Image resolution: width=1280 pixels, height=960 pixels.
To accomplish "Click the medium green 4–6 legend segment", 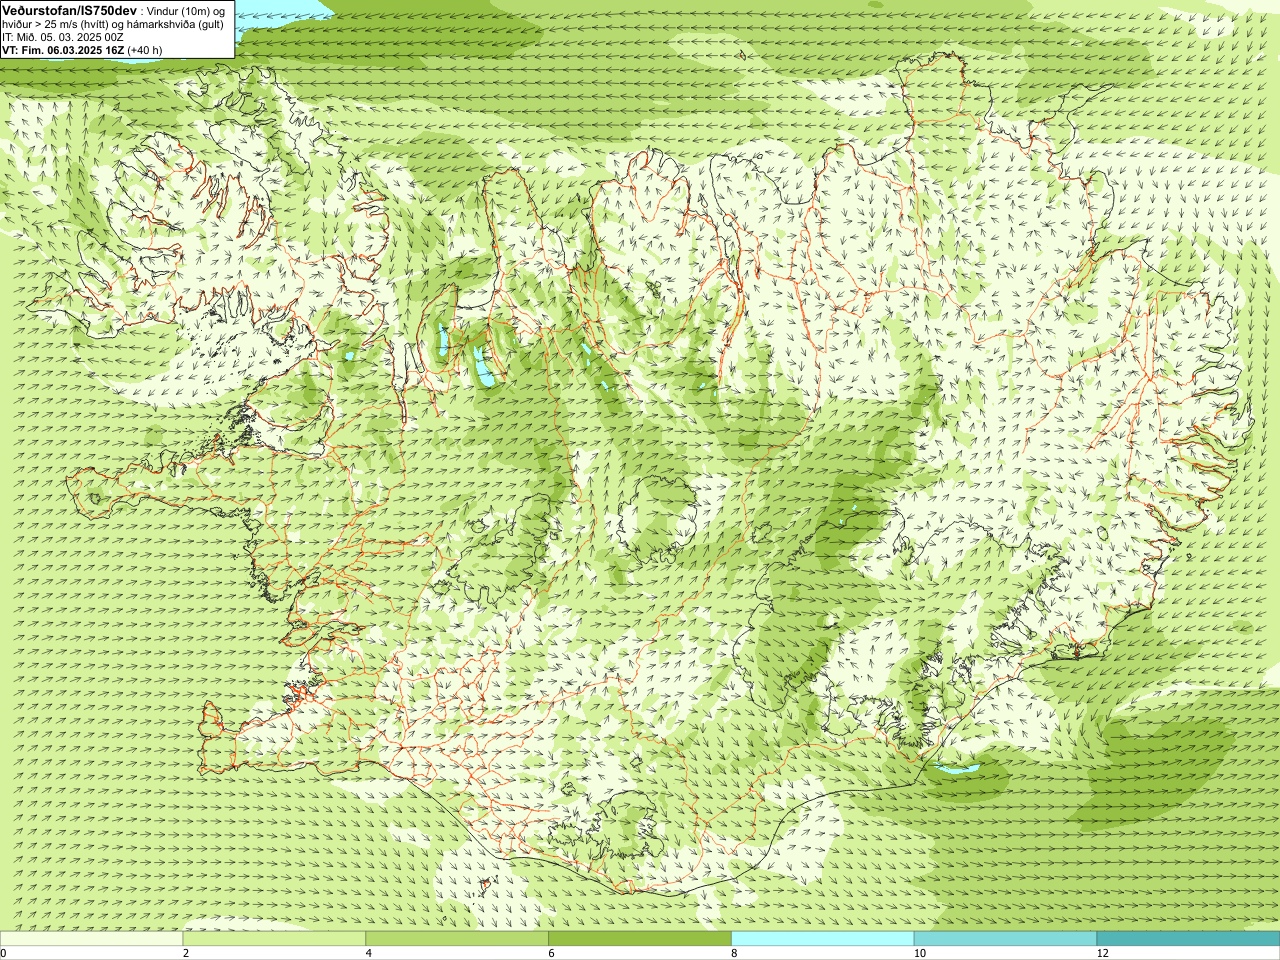I will 457,939.
